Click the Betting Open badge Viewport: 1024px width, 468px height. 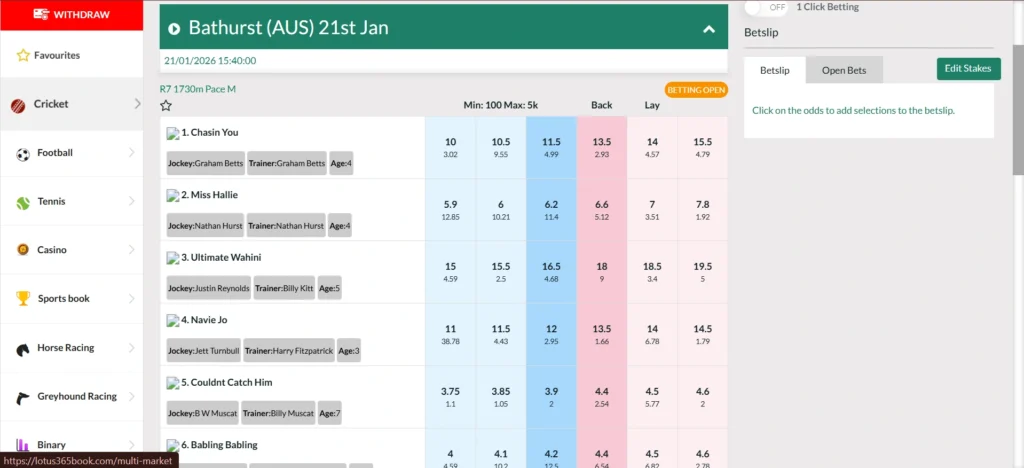696,90
